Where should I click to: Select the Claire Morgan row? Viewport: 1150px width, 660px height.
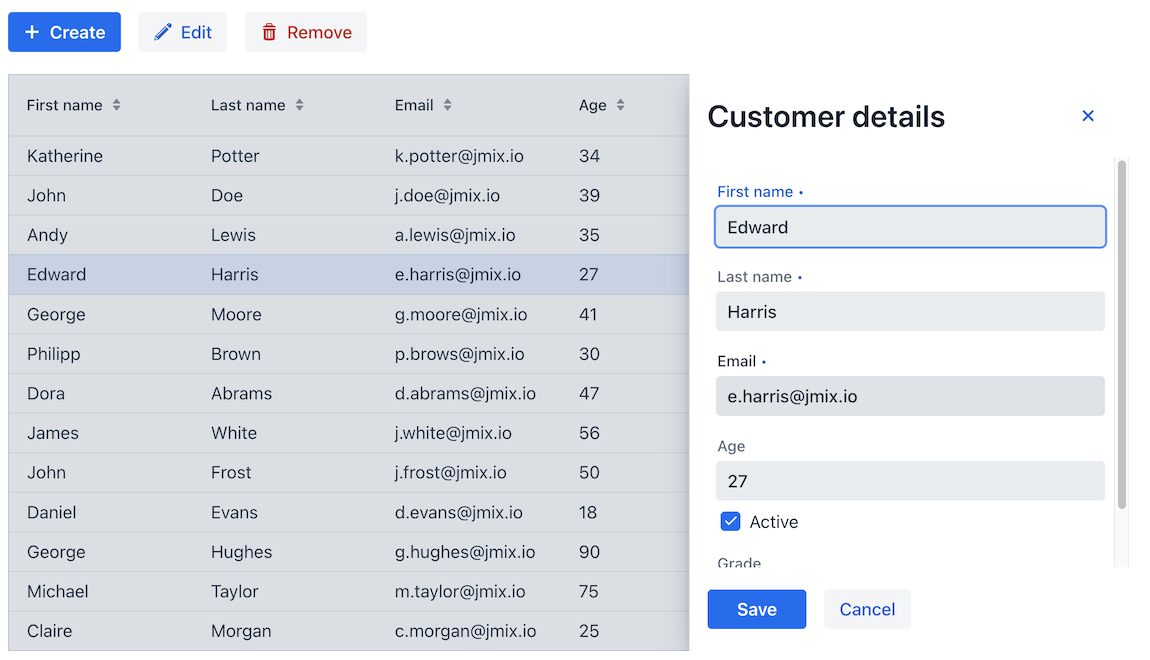[300, 631]
